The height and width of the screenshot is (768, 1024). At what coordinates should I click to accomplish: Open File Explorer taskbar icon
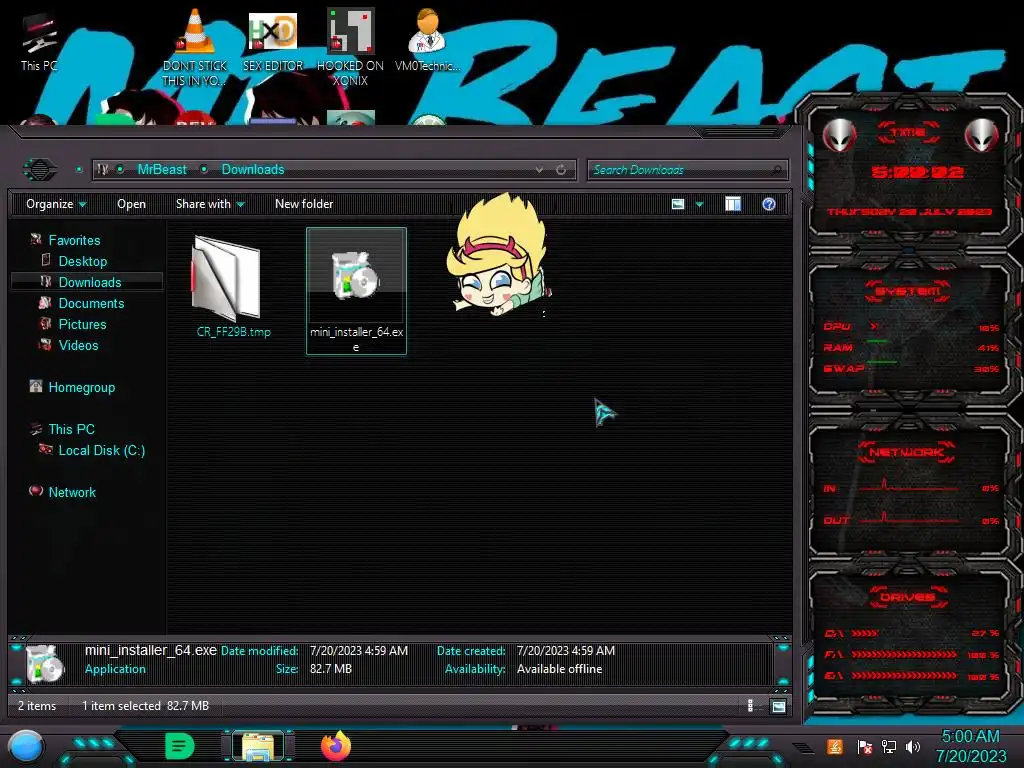[259, 746]
